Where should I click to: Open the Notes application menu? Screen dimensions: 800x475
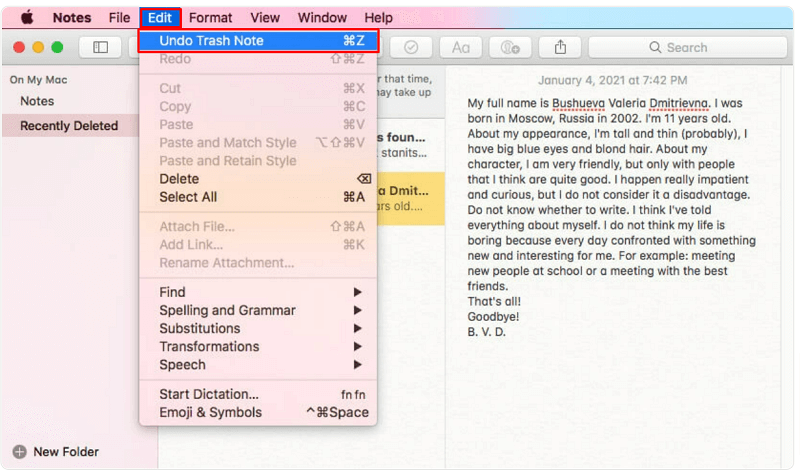pos(72,18)
